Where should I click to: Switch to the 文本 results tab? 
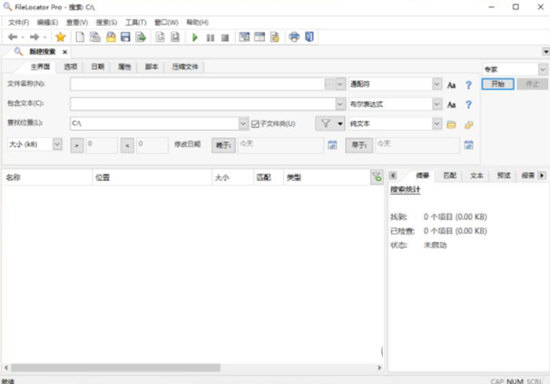(476, 175)
